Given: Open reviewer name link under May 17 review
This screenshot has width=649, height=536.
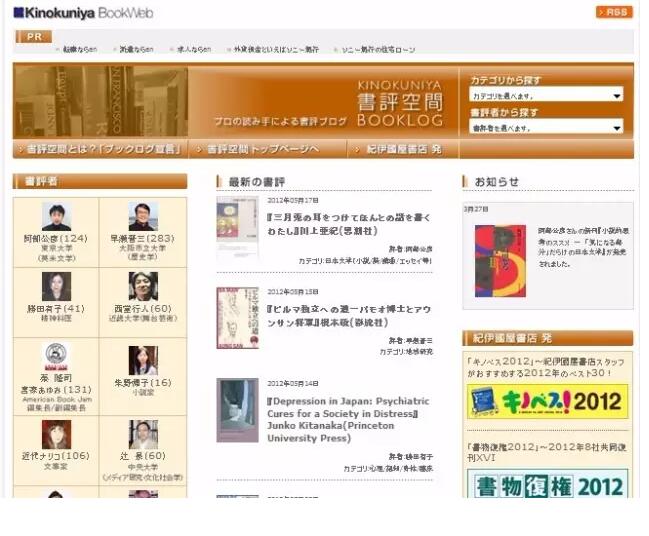Looking at the screenshot, I should point(418,249).
